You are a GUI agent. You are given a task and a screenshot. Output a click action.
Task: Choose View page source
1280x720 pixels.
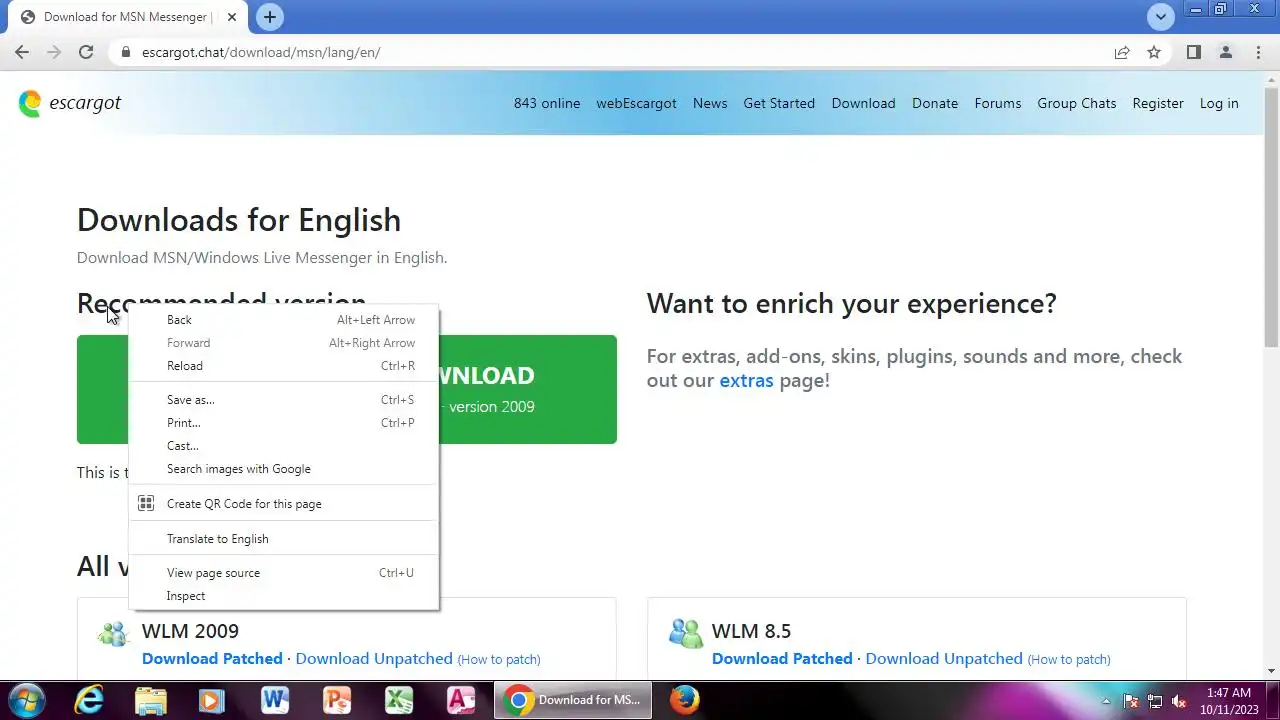pos(284,573)
